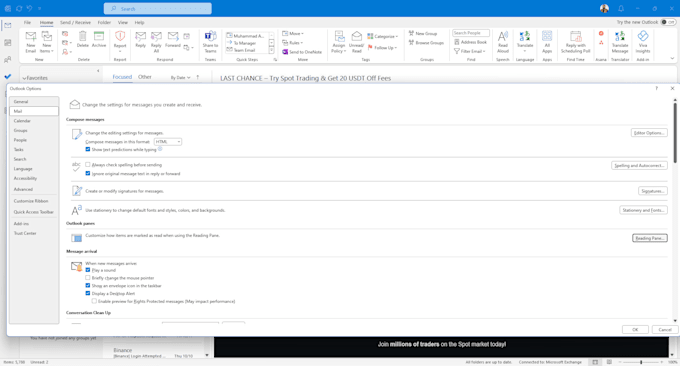This screenshot has width=680, height=366.
Task: Collapse the Favorites folder group
Action: click(x=24, y=78)
